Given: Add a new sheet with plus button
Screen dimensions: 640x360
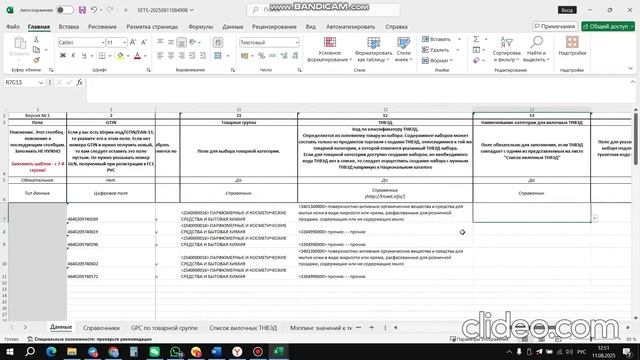Looking at the screenshot, I should pyautogui.click(x=371, y=327).
